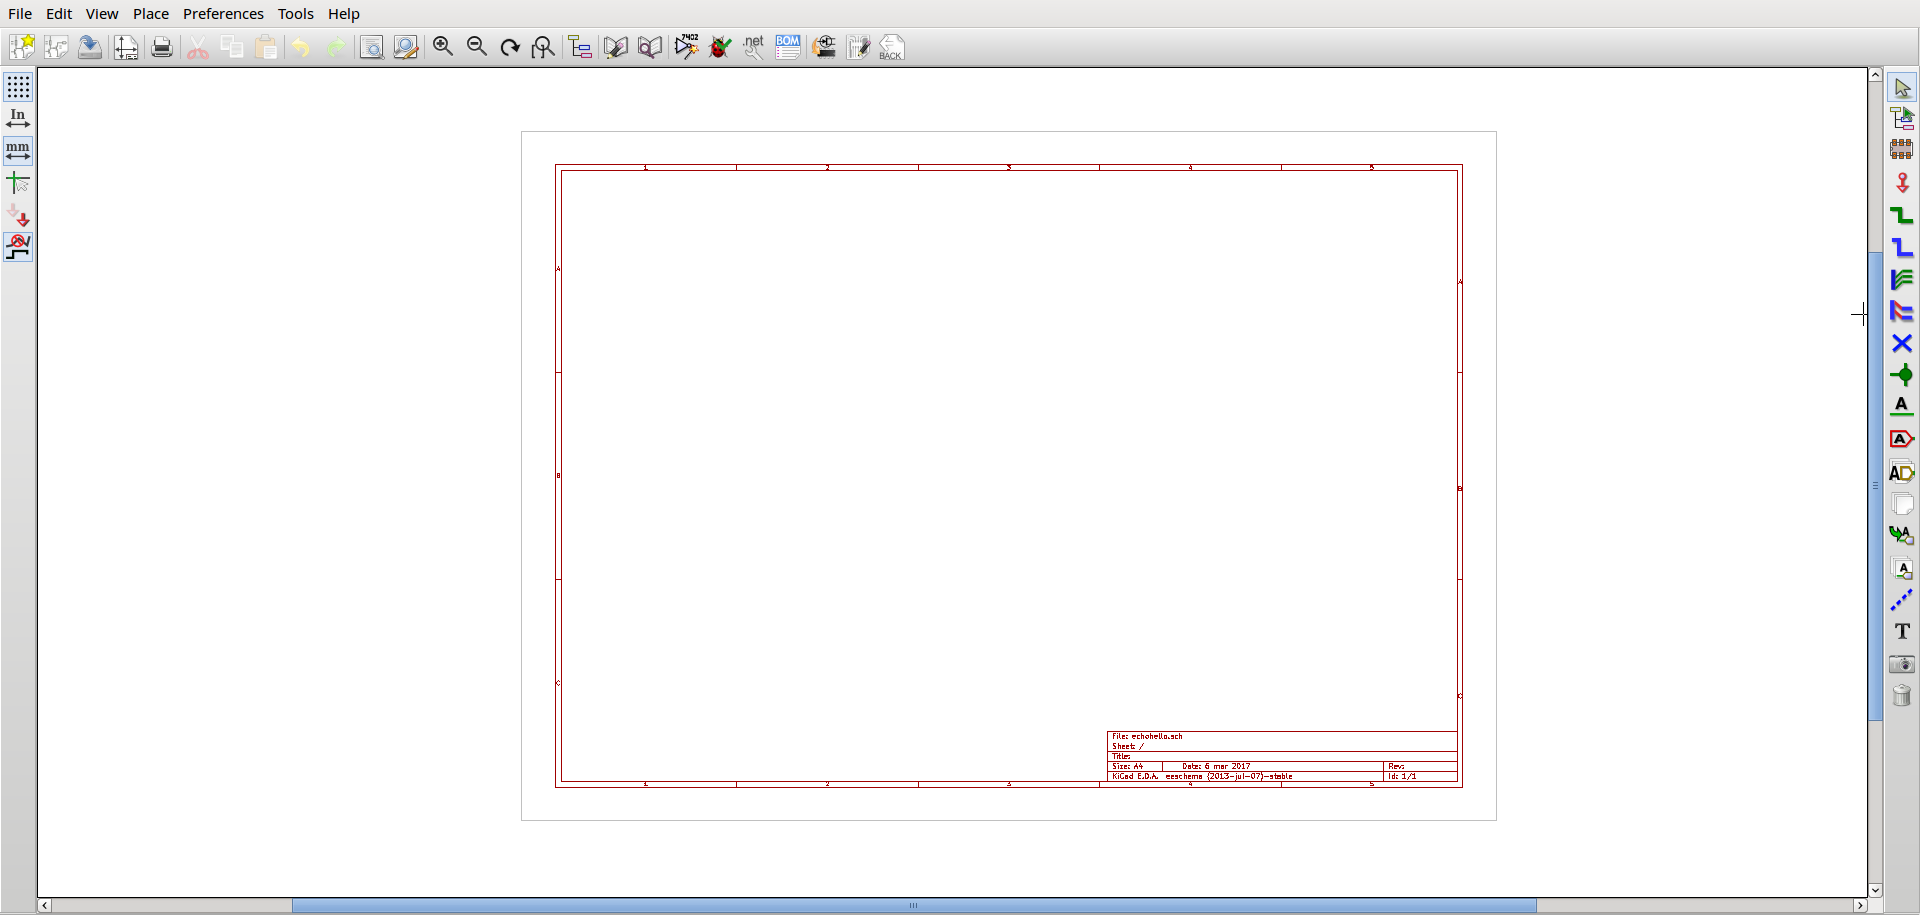Viewport: 1920px width, 915px height.
Task: Open the Help menu
Action: click(344, 14)
